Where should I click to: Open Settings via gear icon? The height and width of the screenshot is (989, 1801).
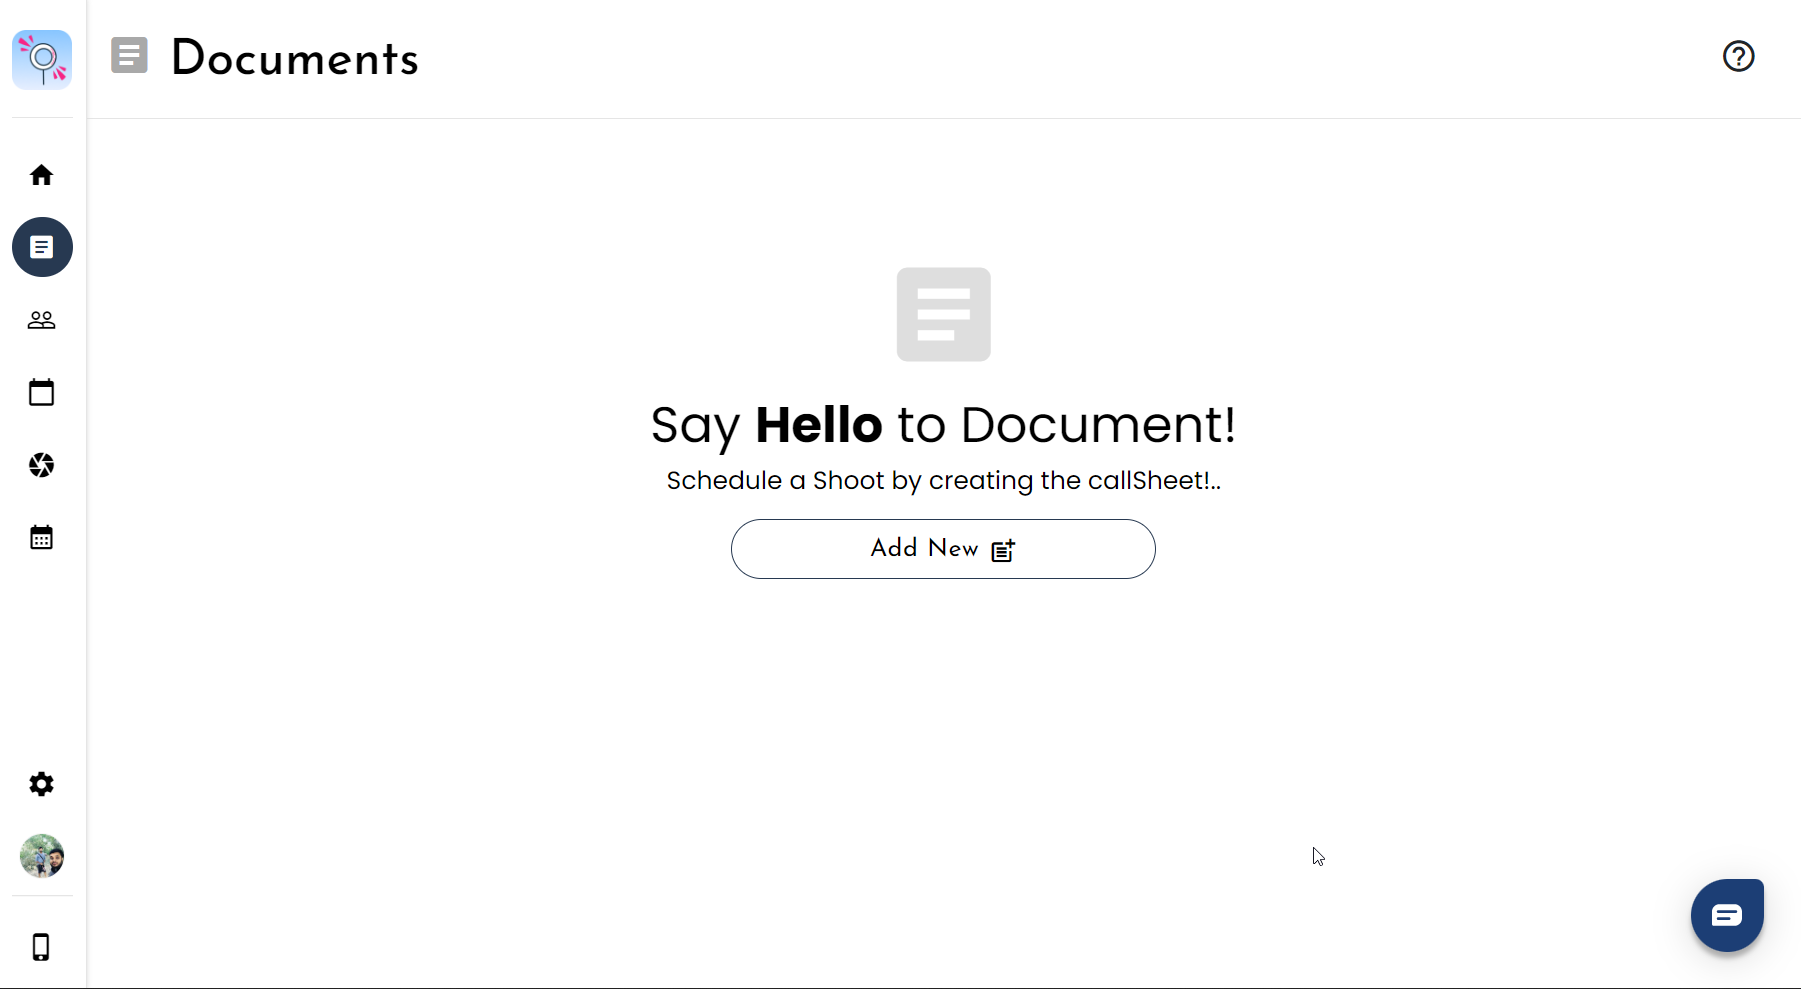pyautogui.click(x=42, y=784)
